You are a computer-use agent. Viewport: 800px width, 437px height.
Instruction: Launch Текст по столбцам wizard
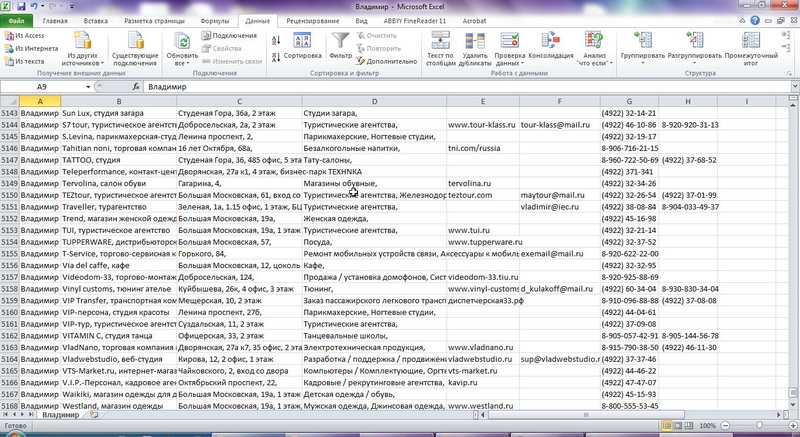(x=440, y=48)
